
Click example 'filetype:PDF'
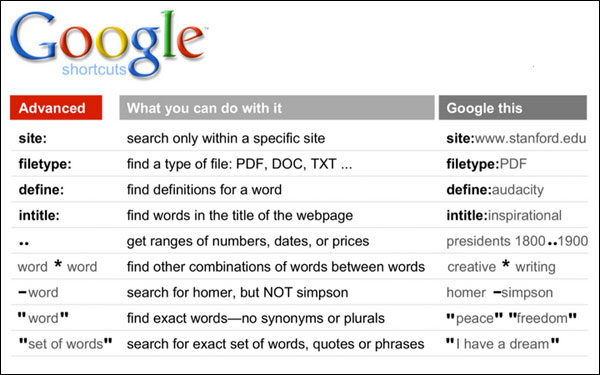[x=486, y=164]
